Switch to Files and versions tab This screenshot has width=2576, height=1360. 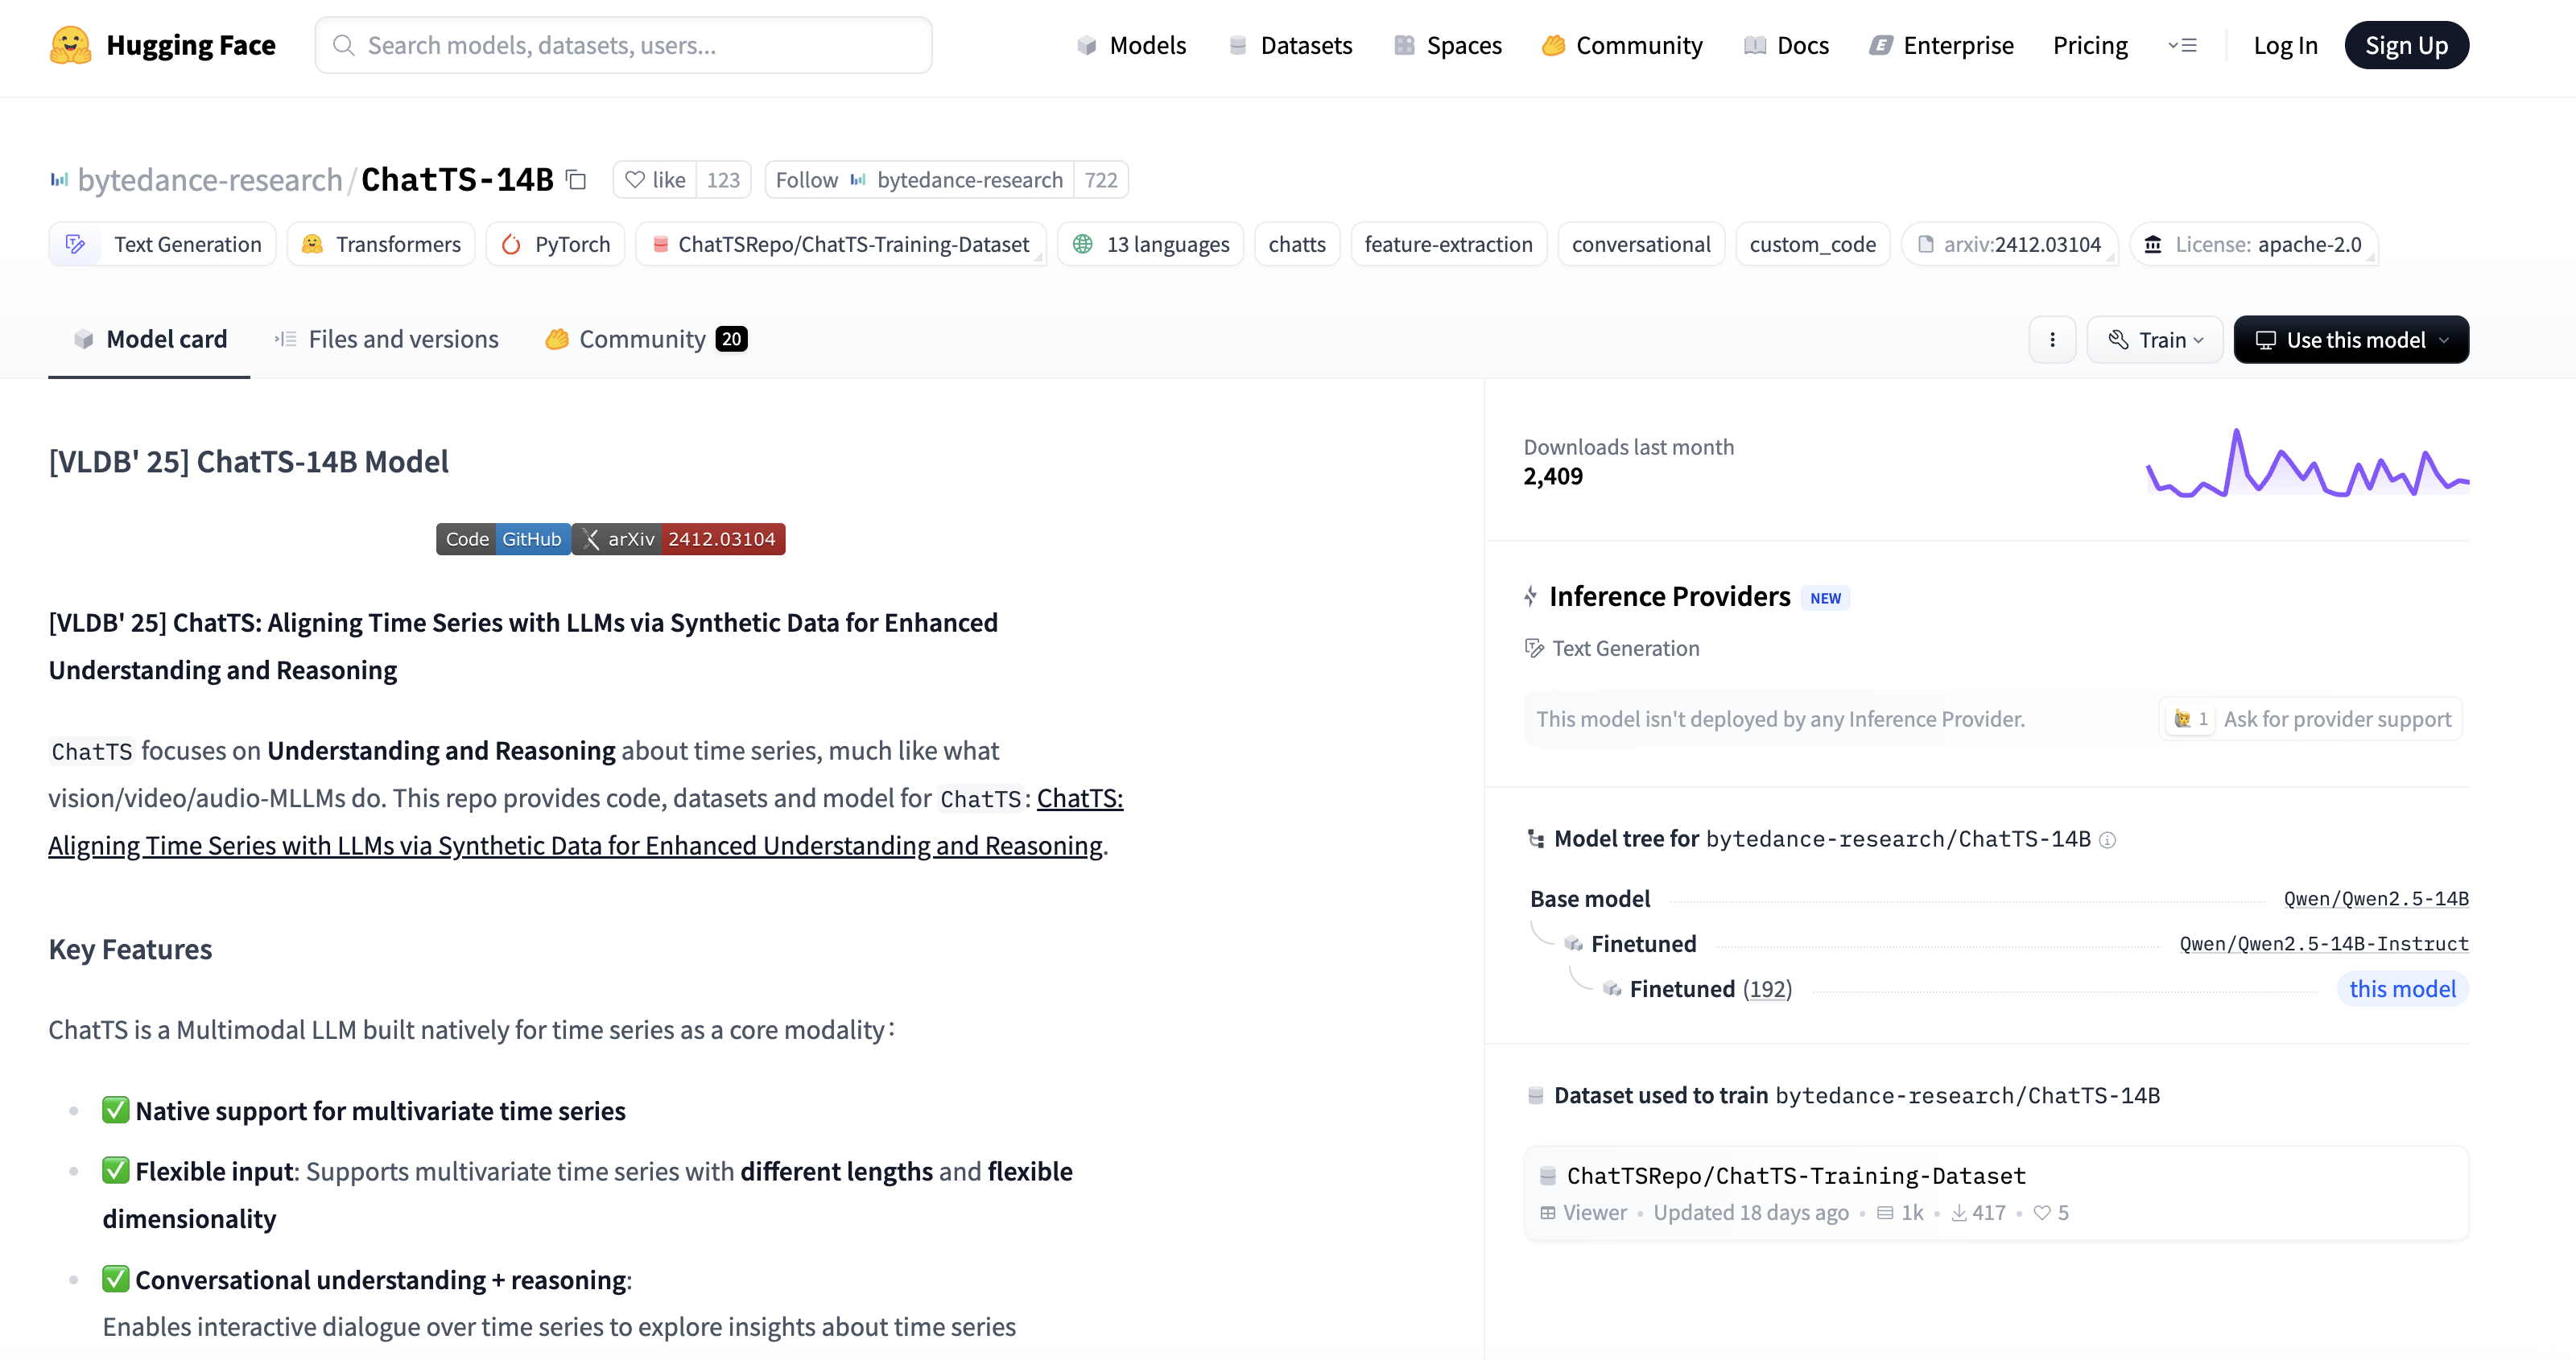click(386, 340)
